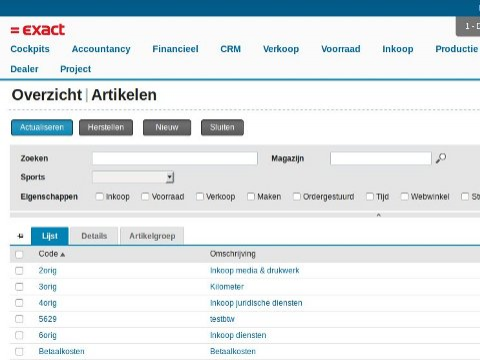
Task: Open the testbtw description link
Action: tap(222, 319)
